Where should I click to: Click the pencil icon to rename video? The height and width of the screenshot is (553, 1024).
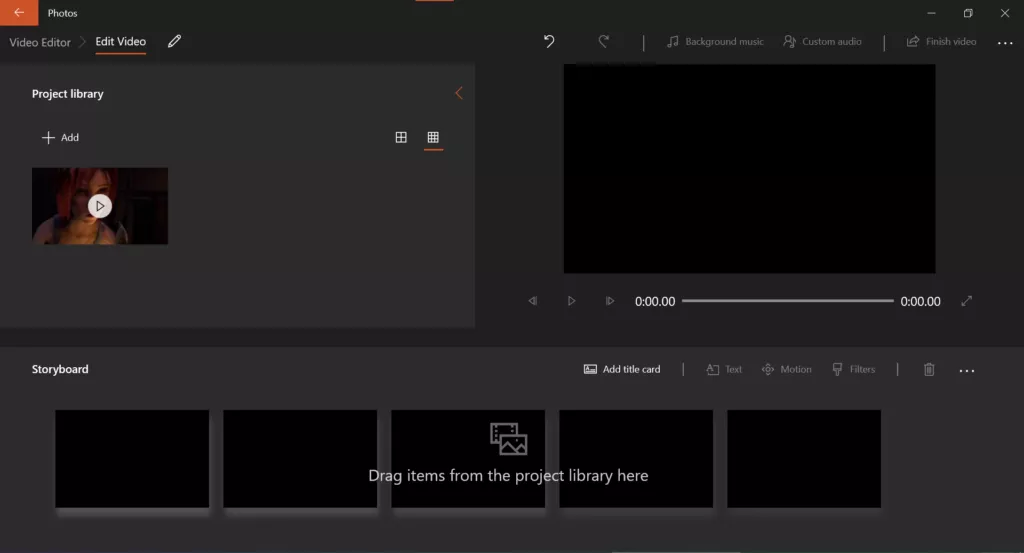[x=175, y=42]
